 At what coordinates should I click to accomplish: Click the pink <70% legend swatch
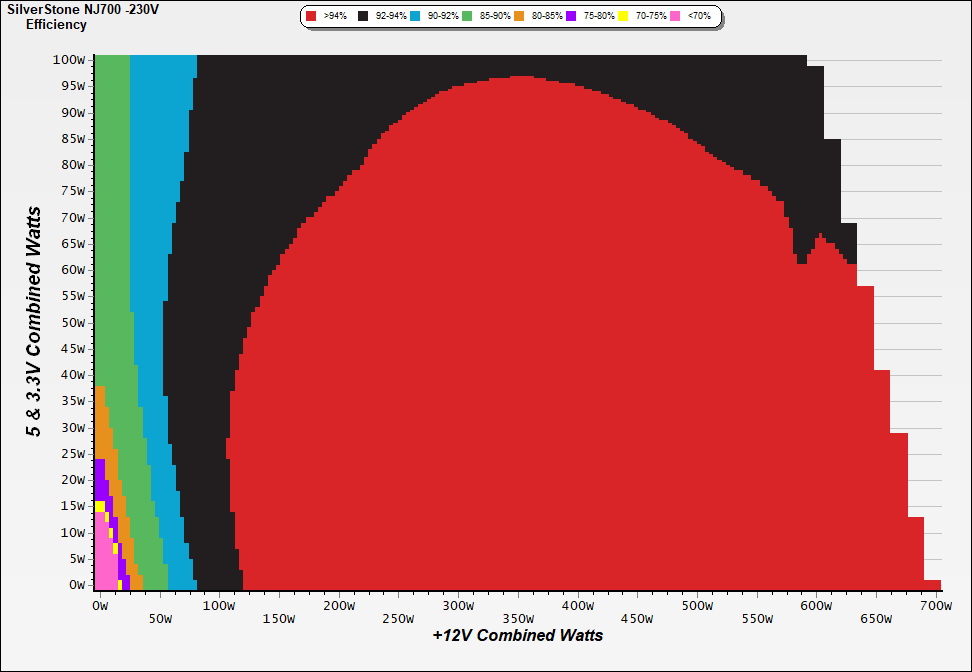click(x=676, y=17)
